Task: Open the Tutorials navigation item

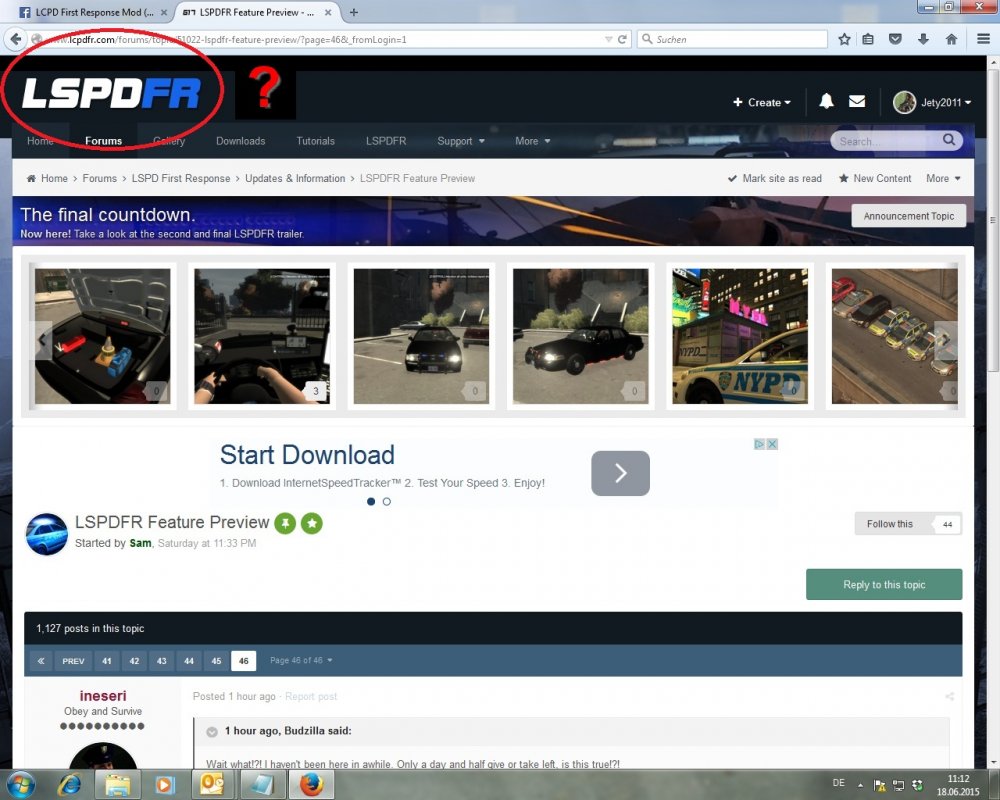Action: [x=315, y=141]
